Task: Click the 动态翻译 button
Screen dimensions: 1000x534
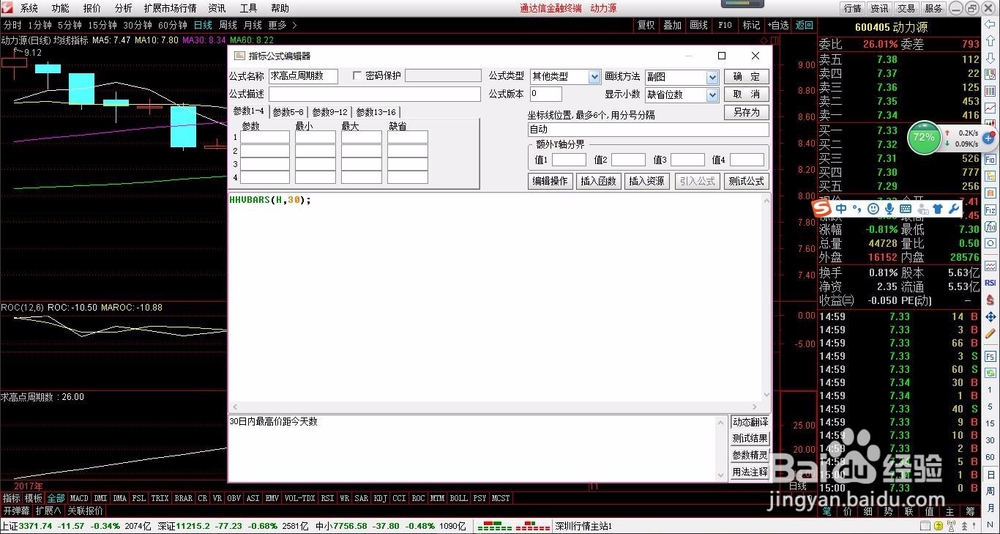Action: pyautogui.click(x=750, y=422)
